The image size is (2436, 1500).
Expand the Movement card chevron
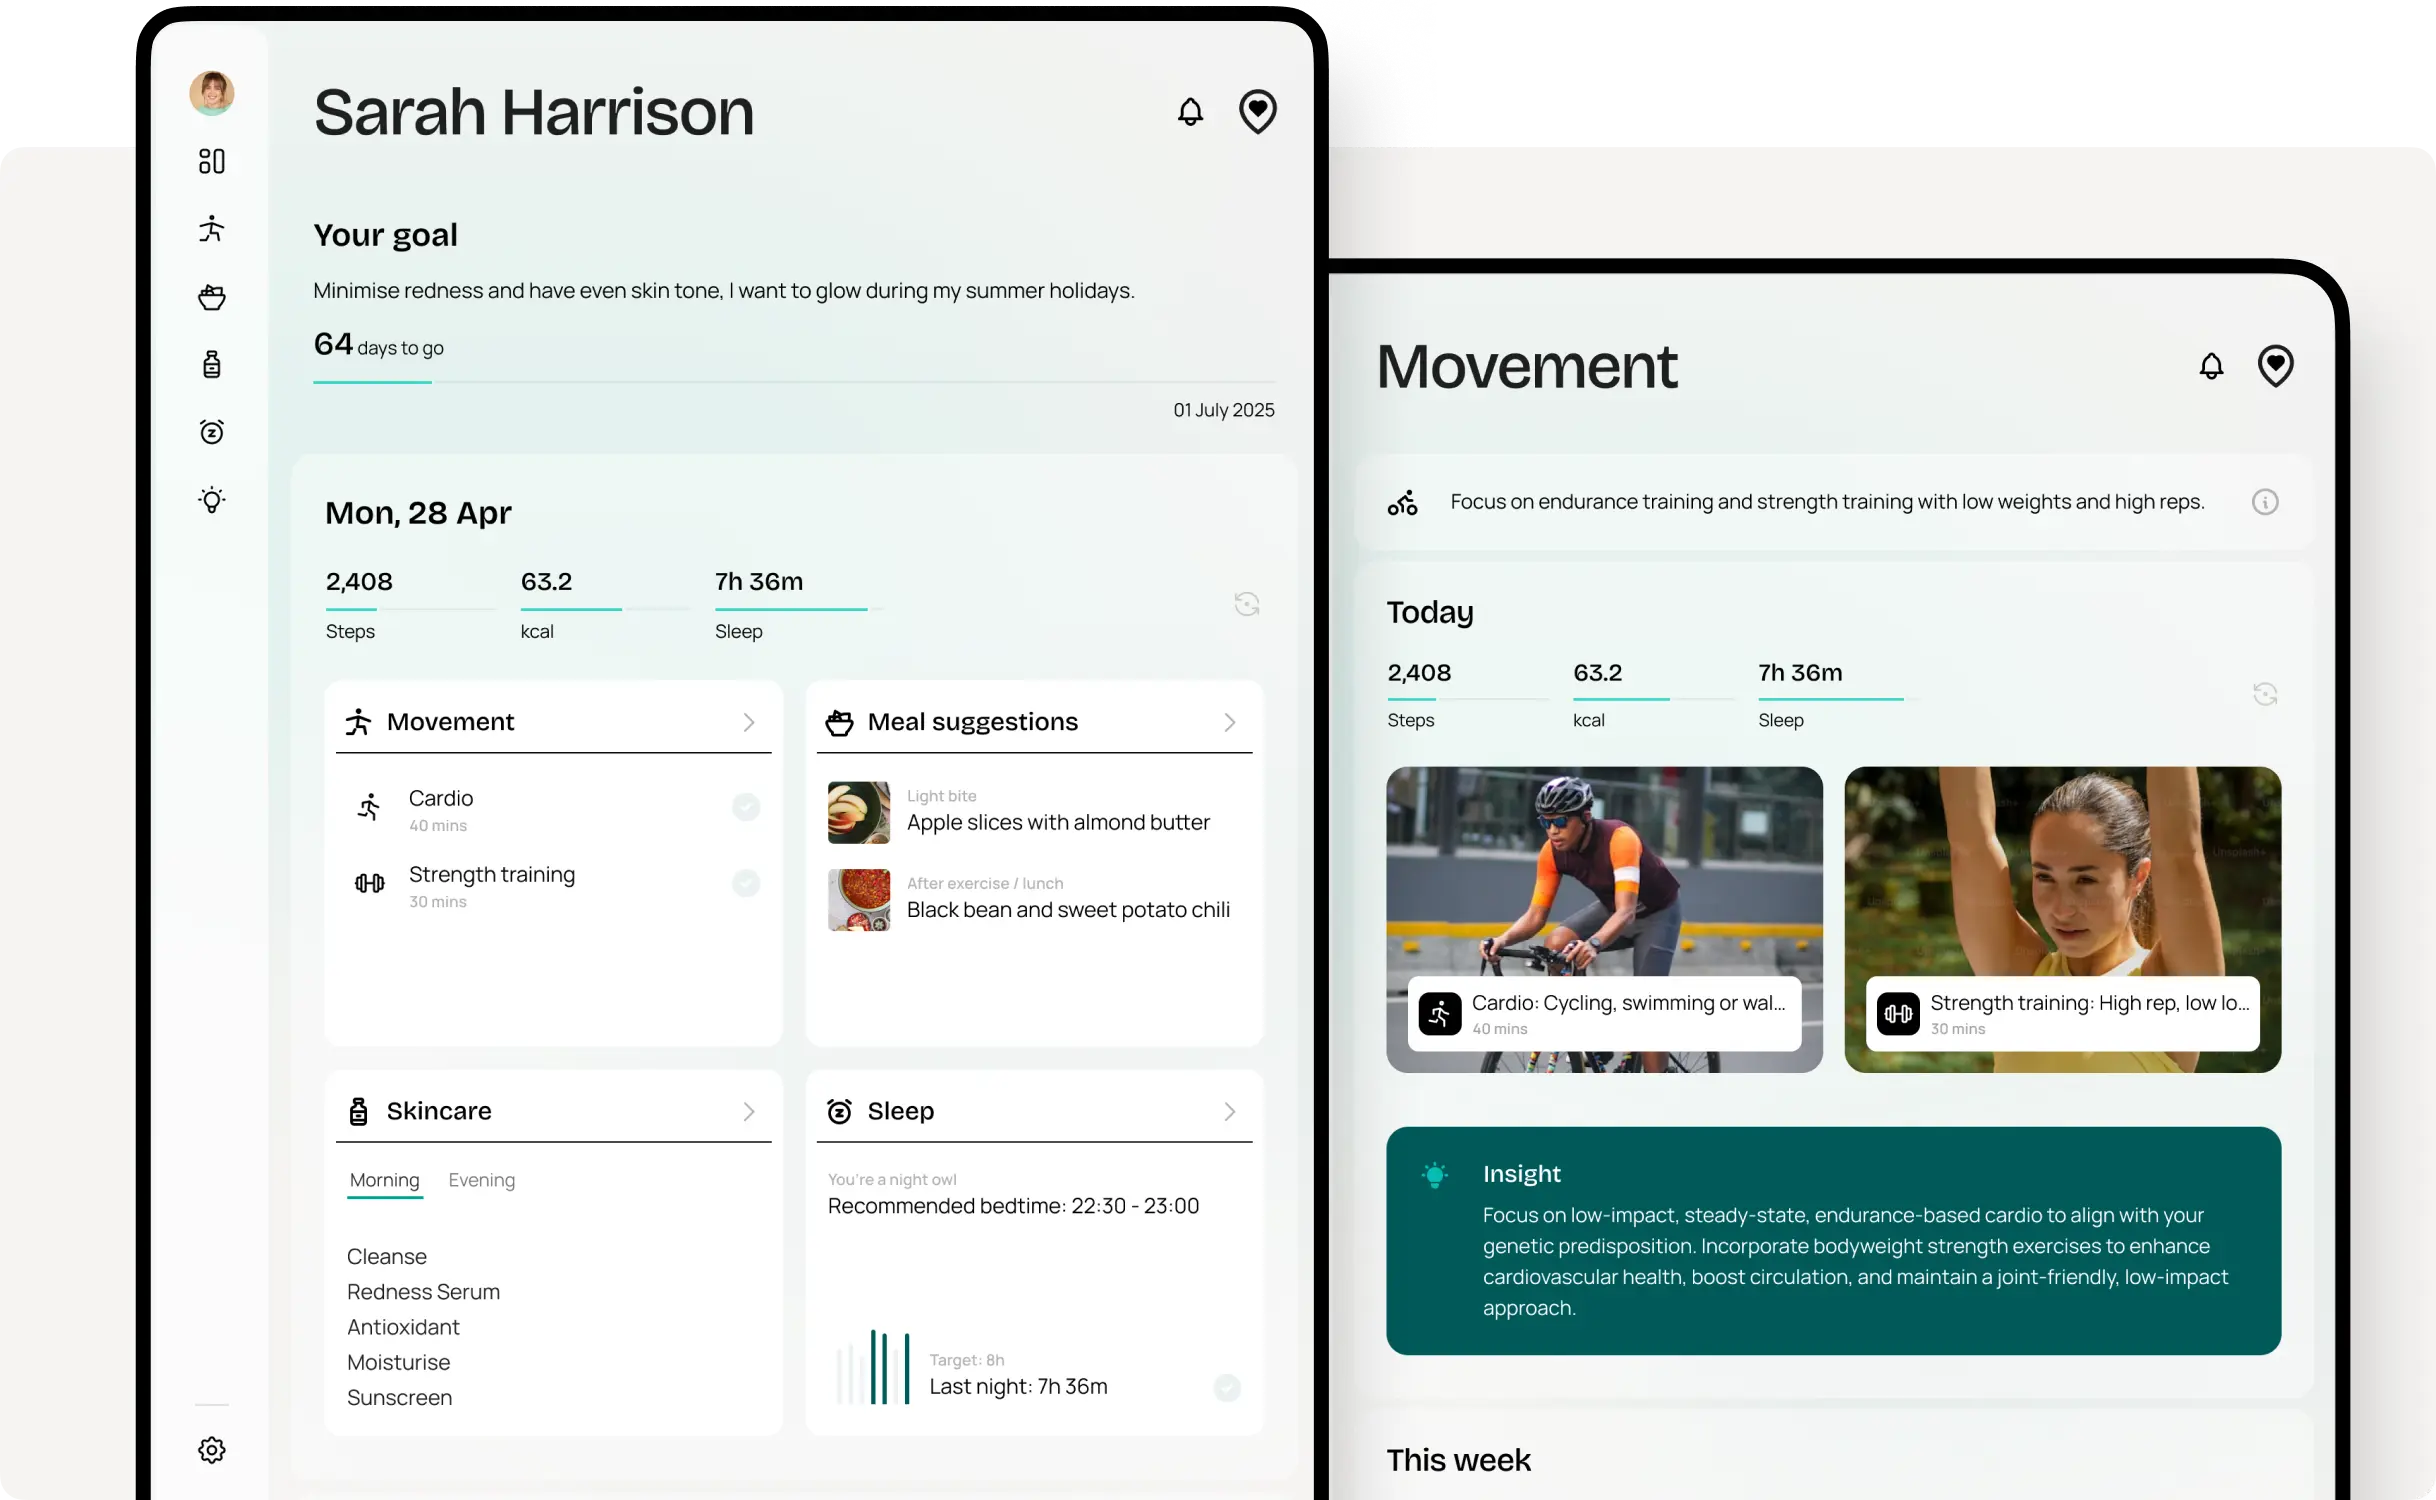[x=749, y=722]
